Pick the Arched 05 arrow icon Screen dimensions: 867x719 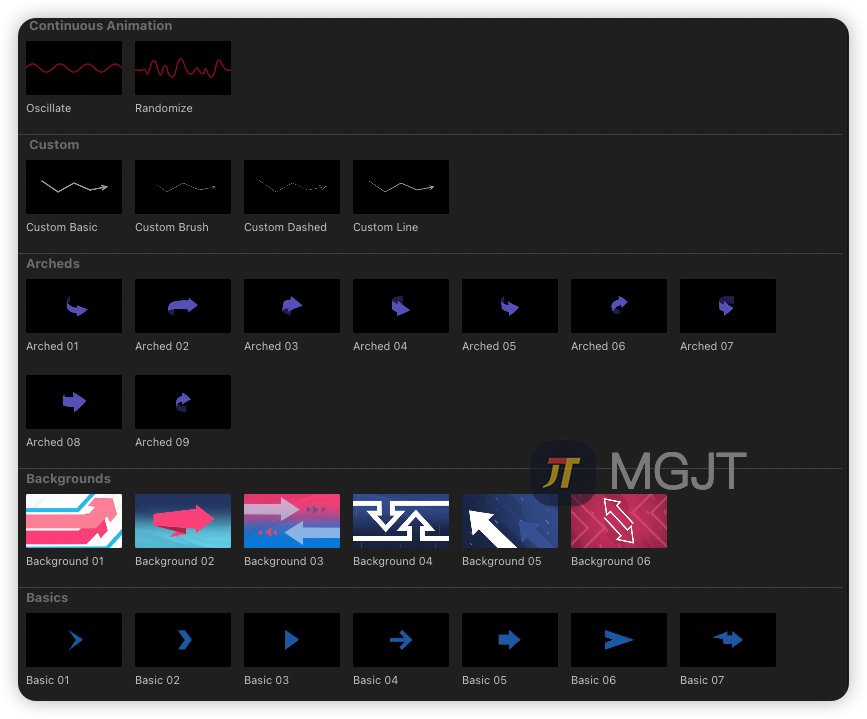(510, 306)
